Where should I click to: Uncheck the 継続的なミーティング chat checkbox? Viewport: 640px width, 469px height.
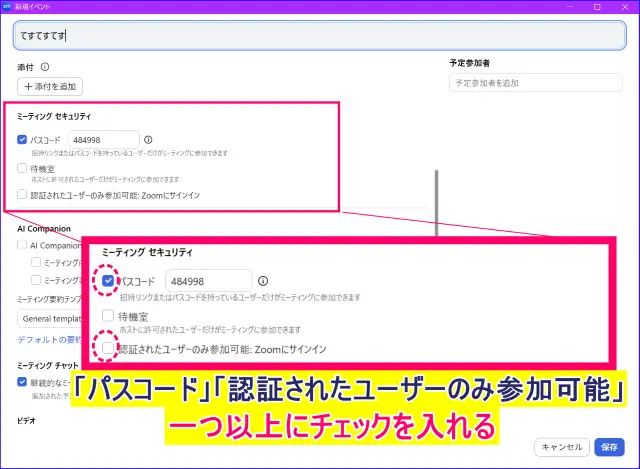point(22,382)
